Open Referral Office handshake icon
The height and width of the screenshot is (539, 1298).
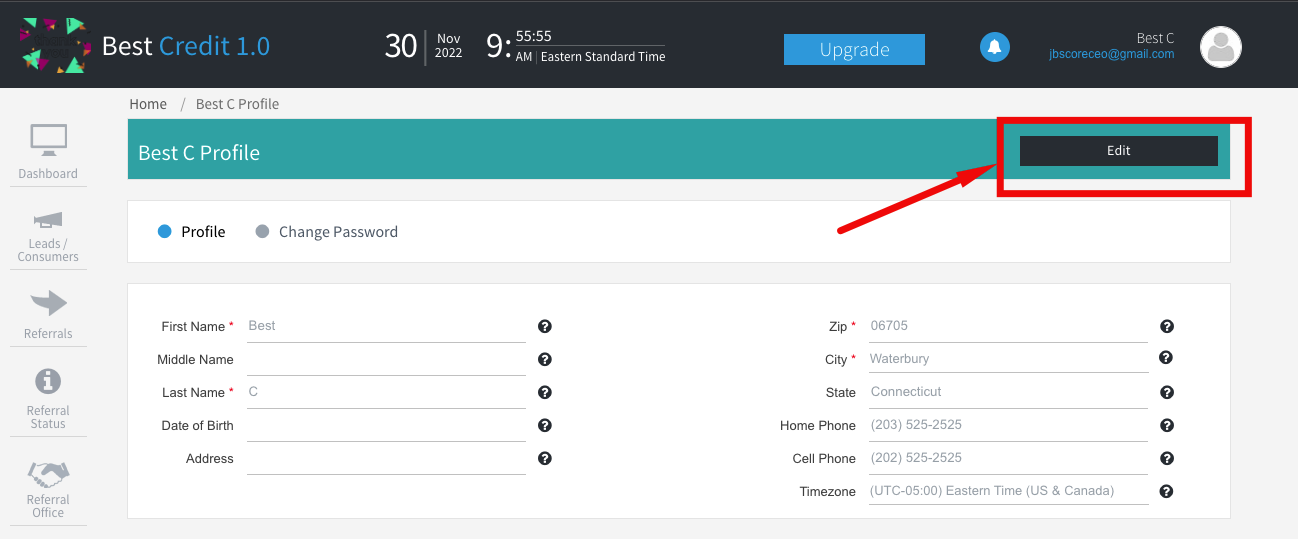48,474
